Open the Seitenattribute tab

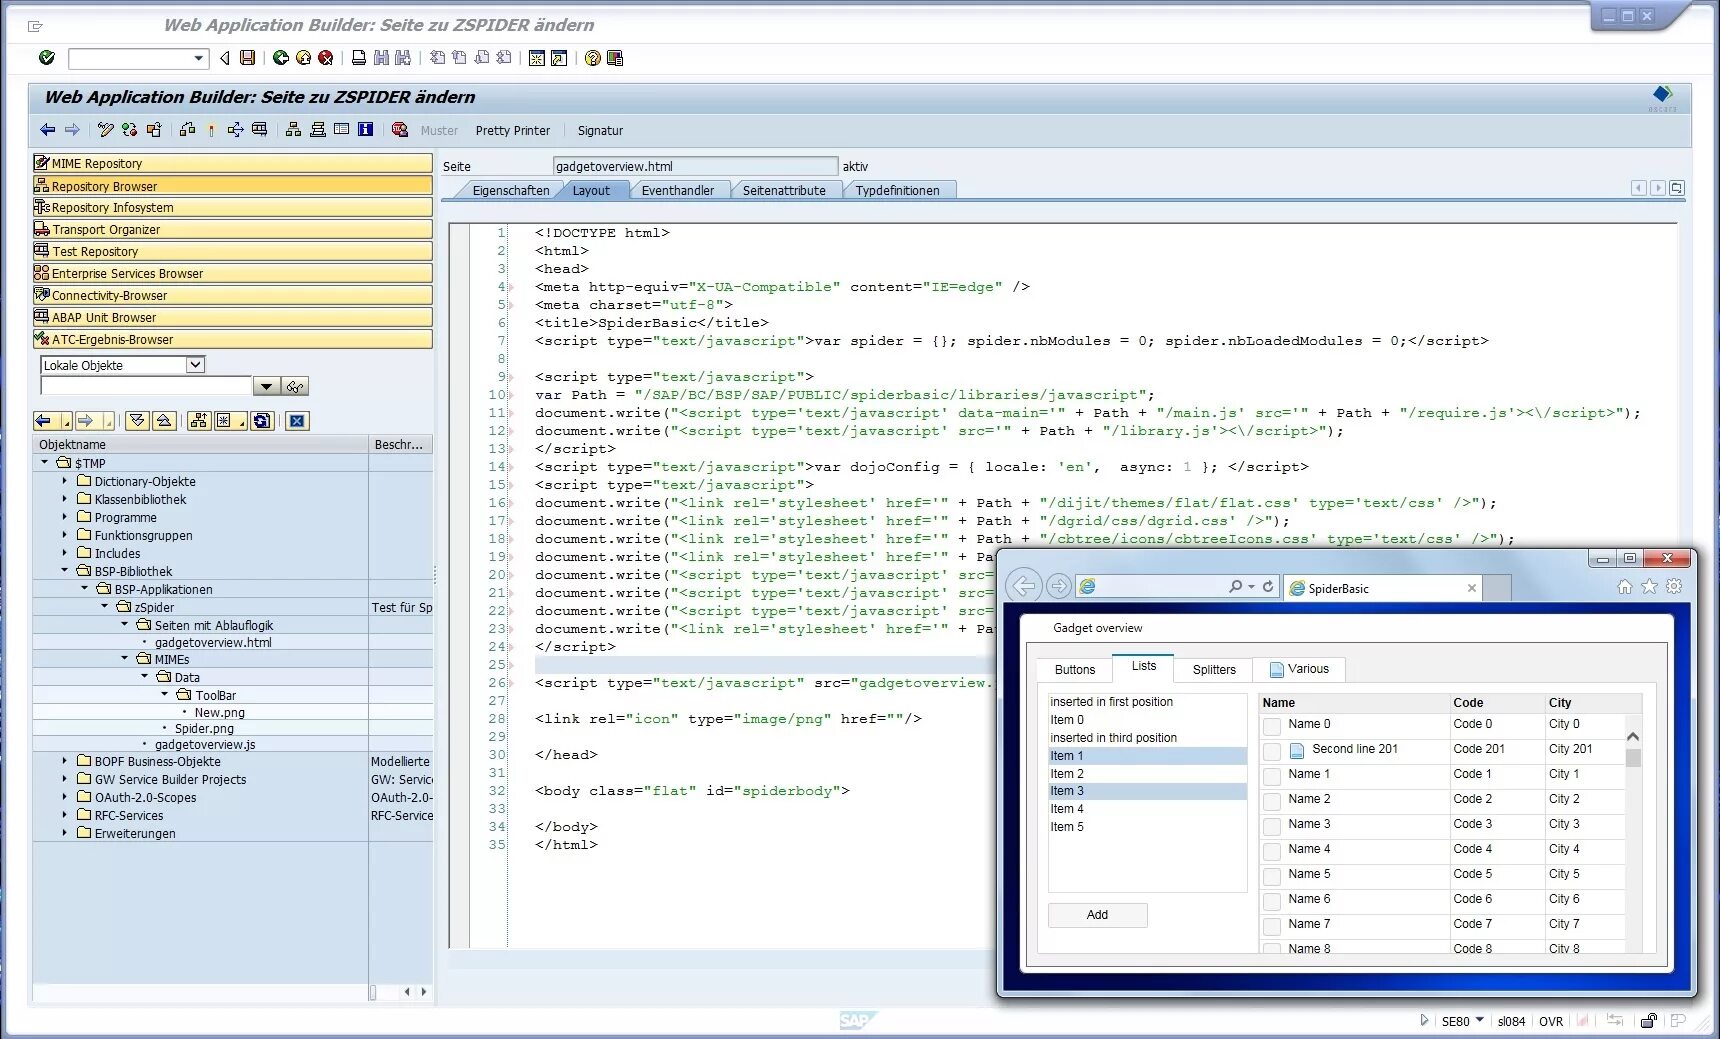(784, 190)
